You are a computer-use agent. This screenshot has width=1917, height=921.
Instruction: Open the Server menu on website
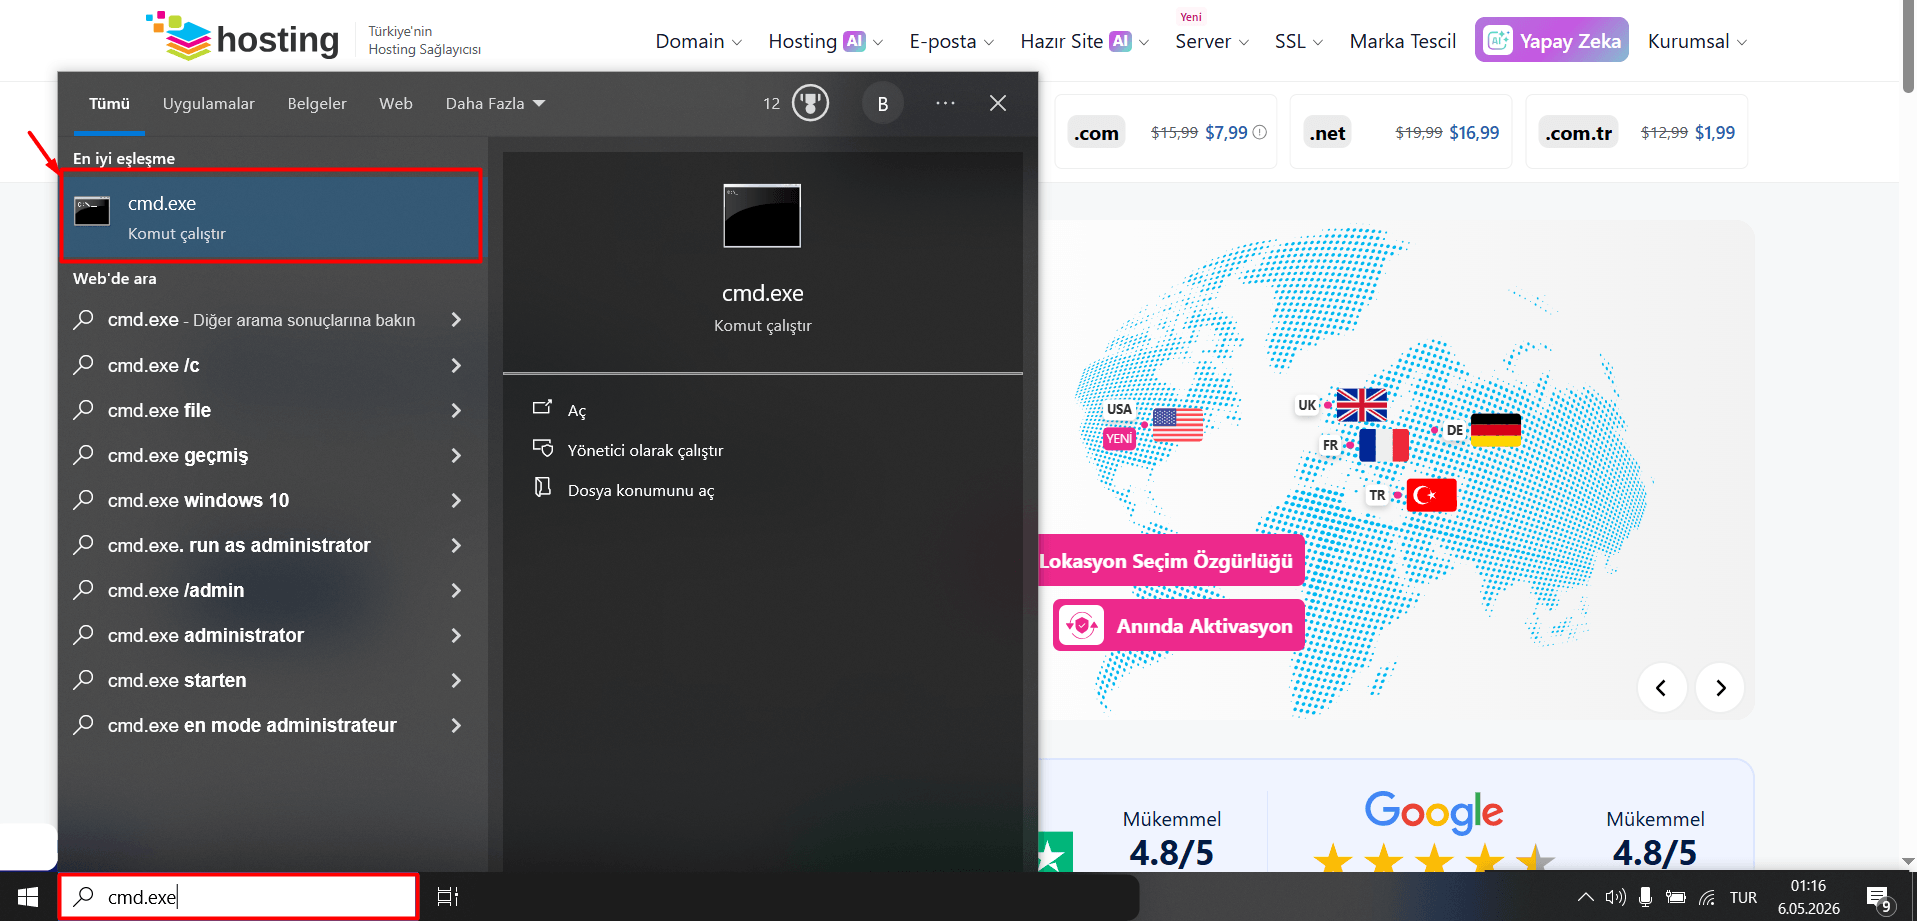(x=1212, y=41)
